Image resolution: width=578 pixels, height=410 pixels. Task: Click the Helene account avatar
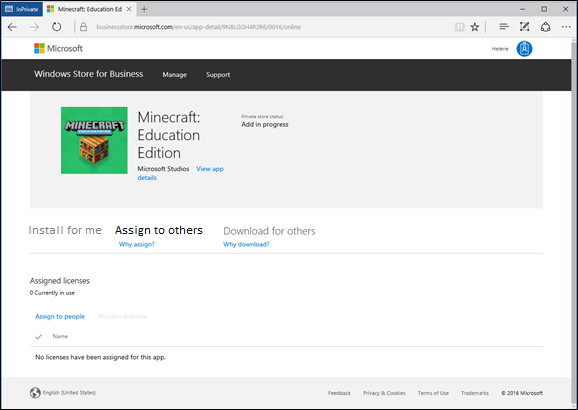point(524,49)
